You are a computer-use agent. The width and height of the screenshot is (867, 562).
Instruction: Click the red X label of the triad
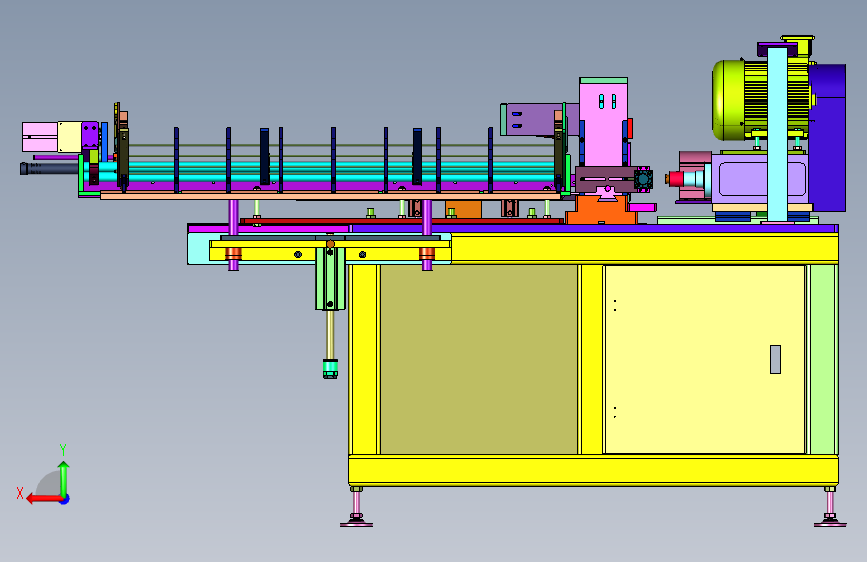click(20, 493)
